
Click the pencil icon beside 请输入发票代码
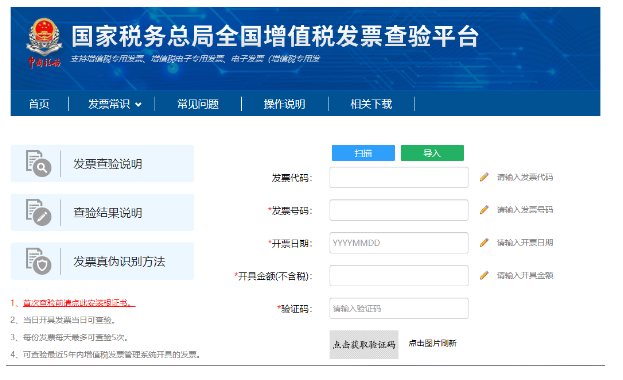484,177
